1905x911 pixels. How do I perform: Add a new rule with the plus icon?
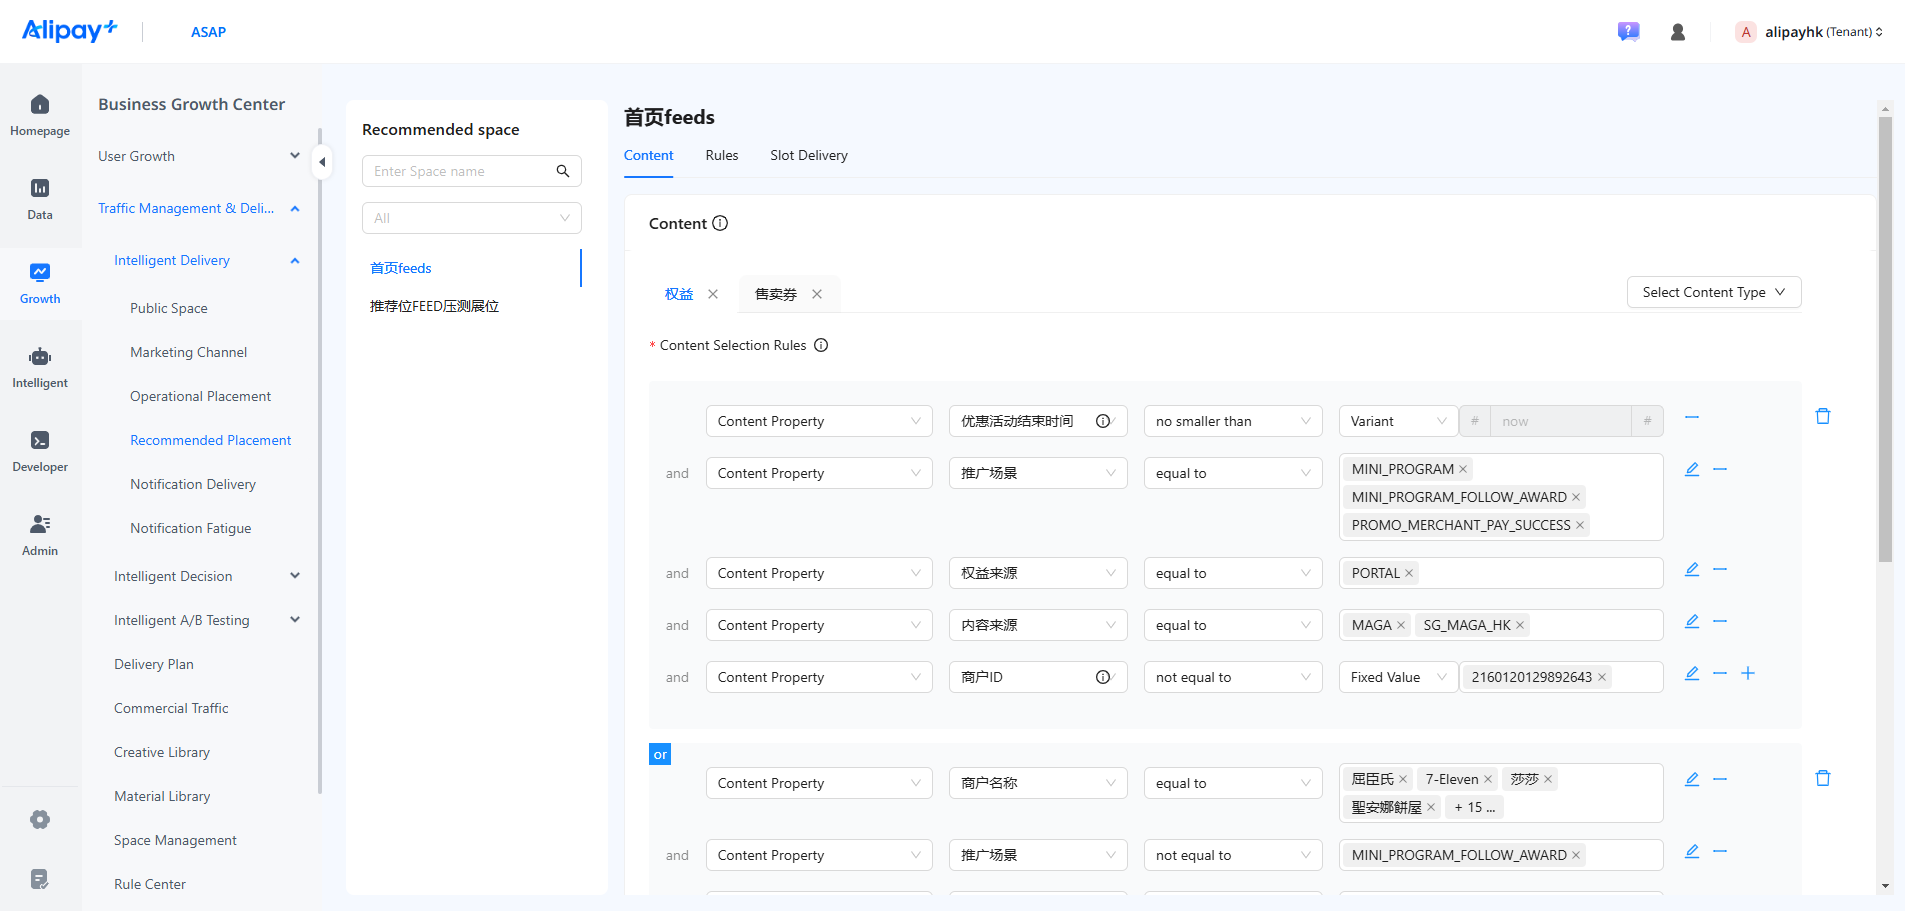(1748, 673)
